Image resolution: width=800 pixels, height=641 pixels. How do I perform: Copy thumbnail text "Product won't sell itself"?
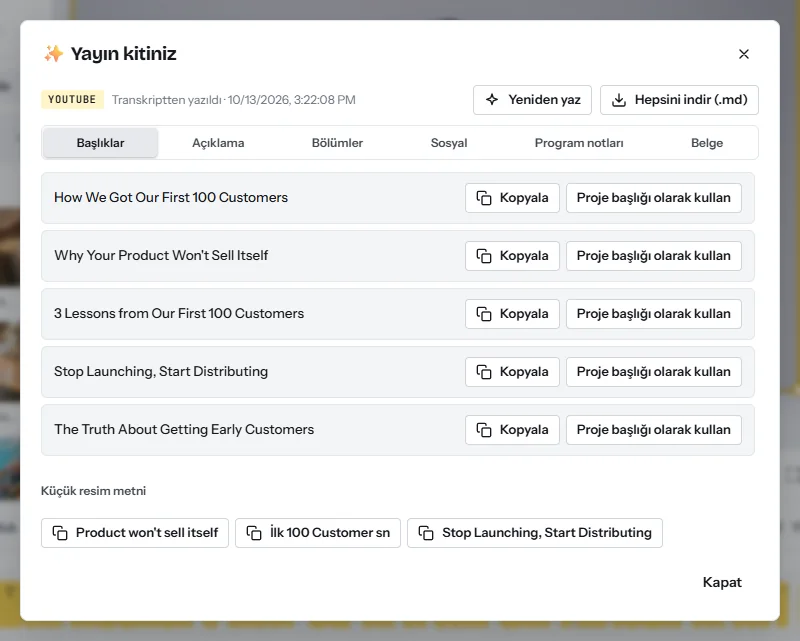[x=135, y=533]
